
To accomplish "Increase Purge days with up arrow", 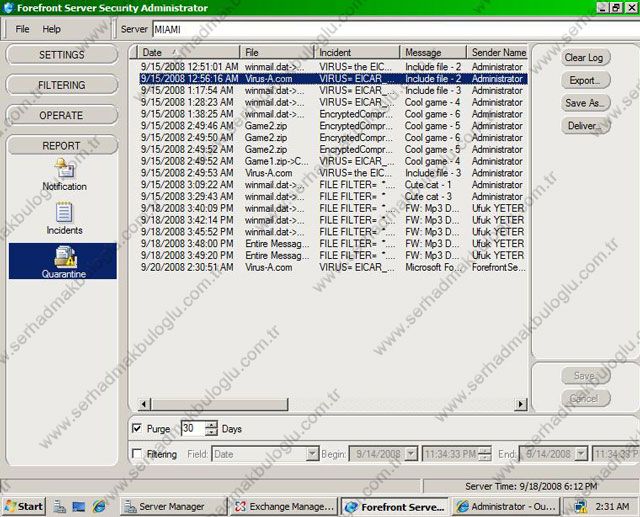I will point(211,425).
